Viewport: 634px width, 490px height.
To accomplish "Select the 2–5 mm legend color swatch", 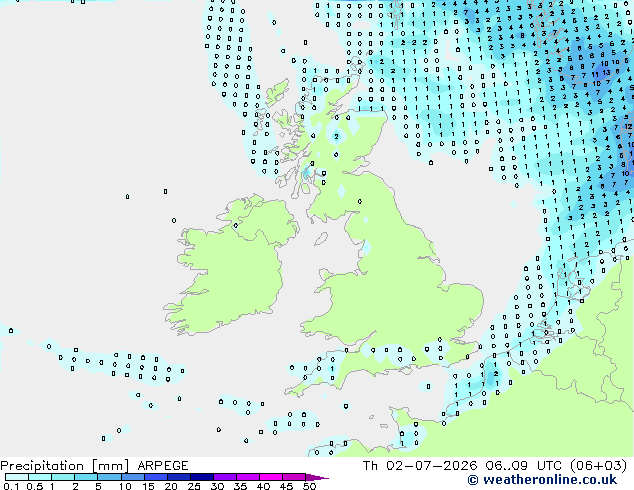I will (86, 477).
